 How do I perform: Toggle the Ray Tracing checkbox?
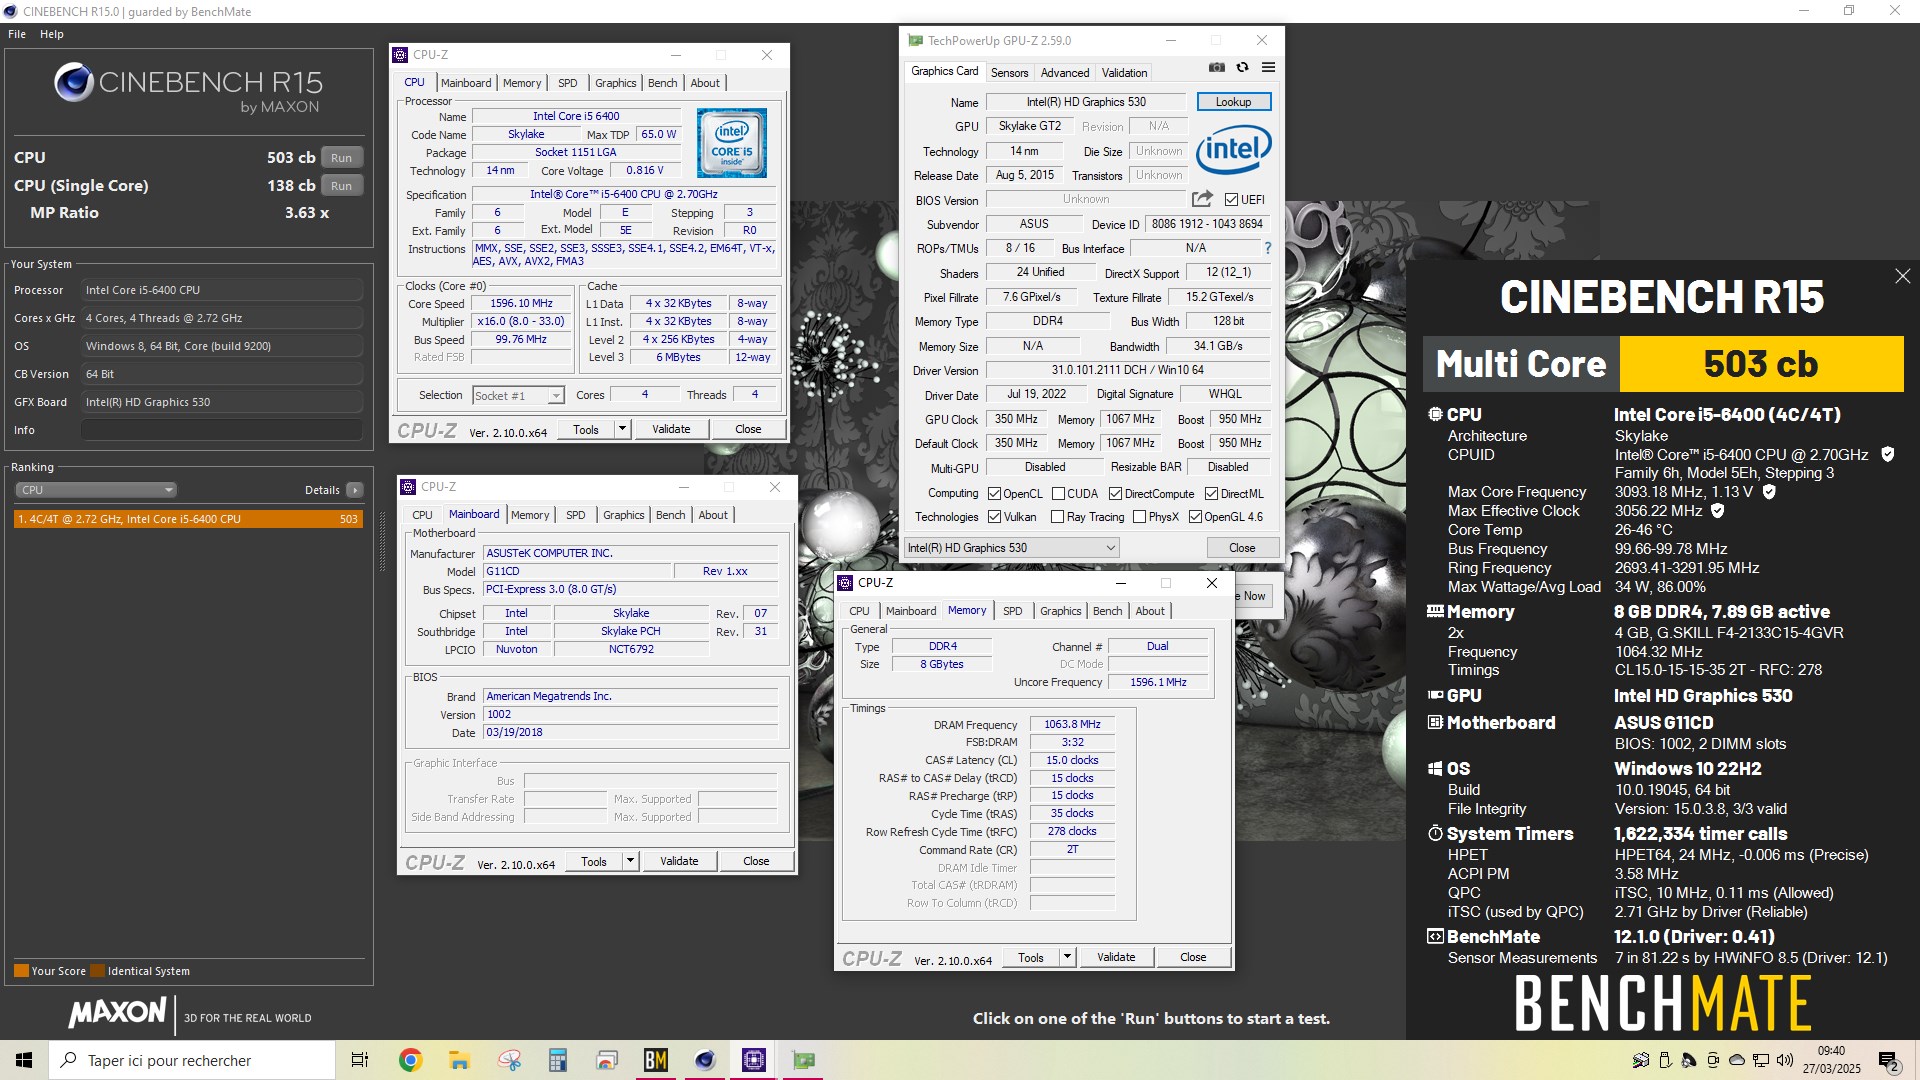click(x=1057, y=517)
